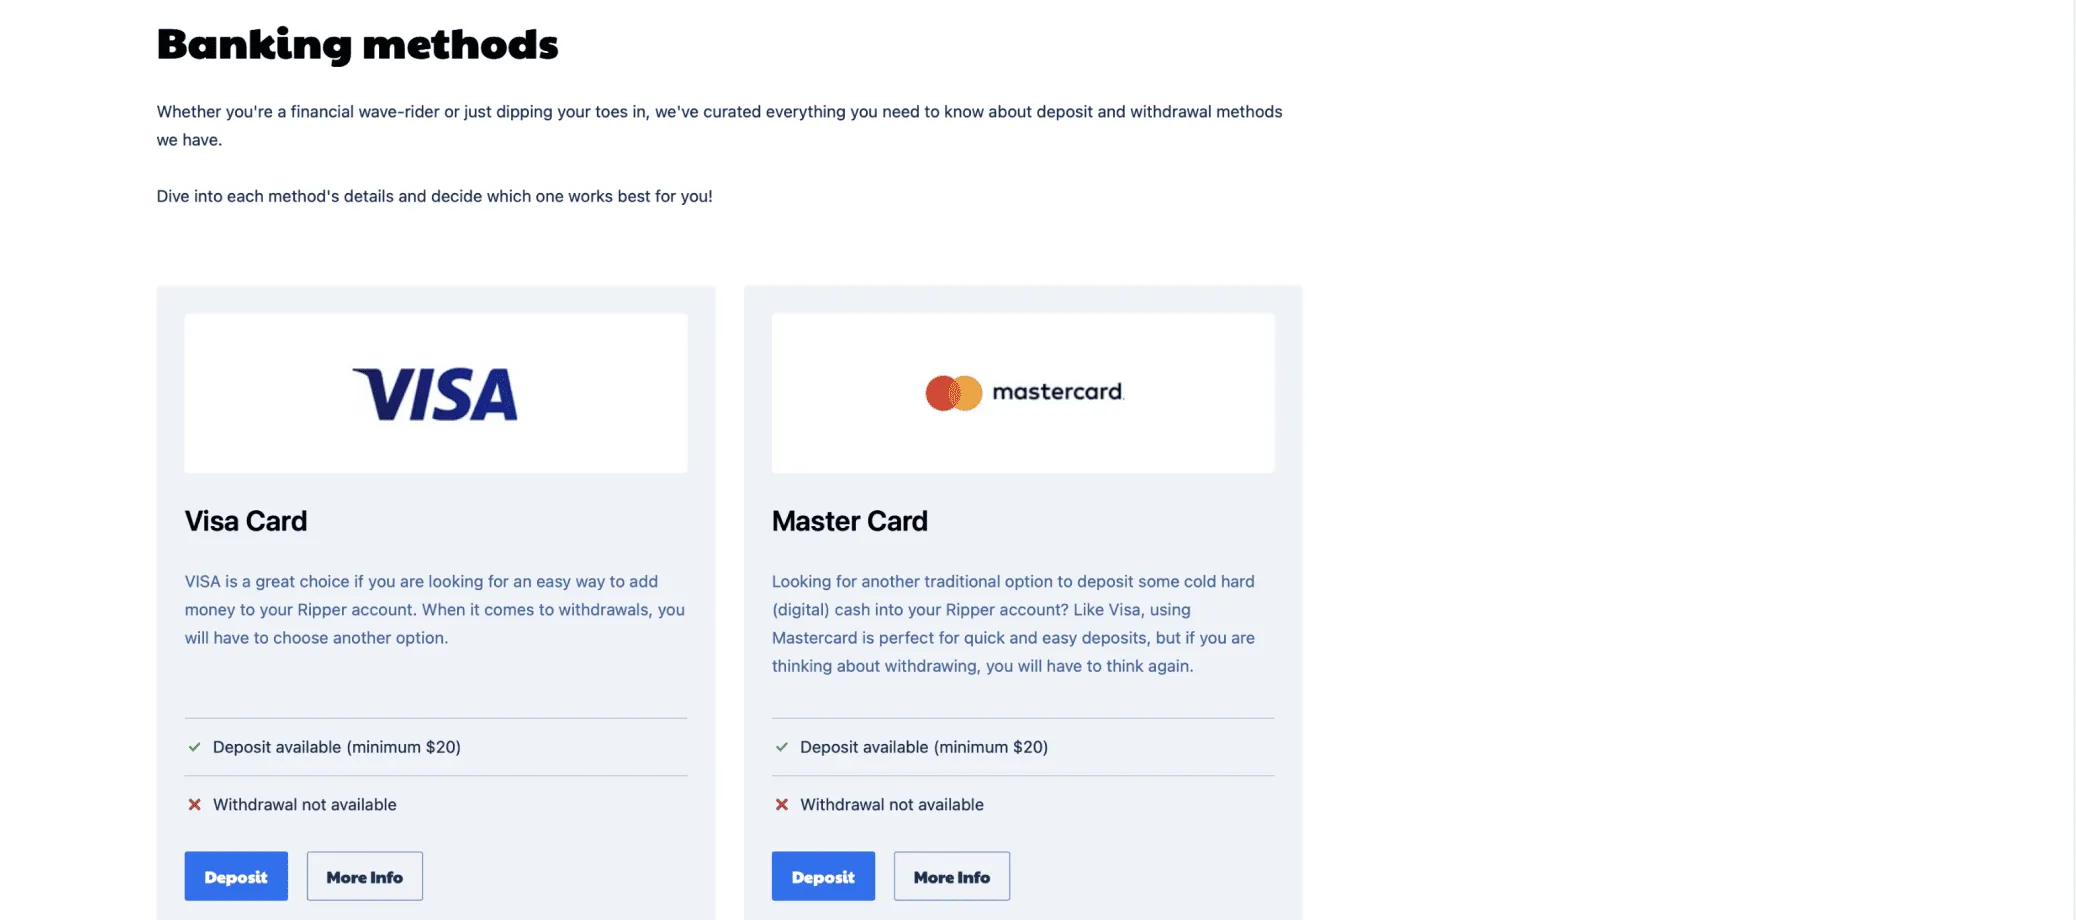This screenshot has width=2076, height=920.
Task: Click the Banking methods page title
Action: point(357,44)
